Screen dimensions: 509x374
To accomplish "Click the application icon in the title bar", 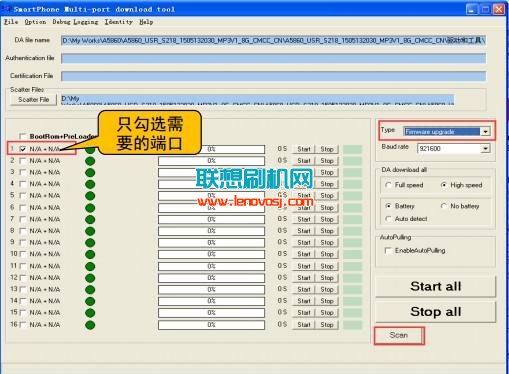I will [7, 9].
